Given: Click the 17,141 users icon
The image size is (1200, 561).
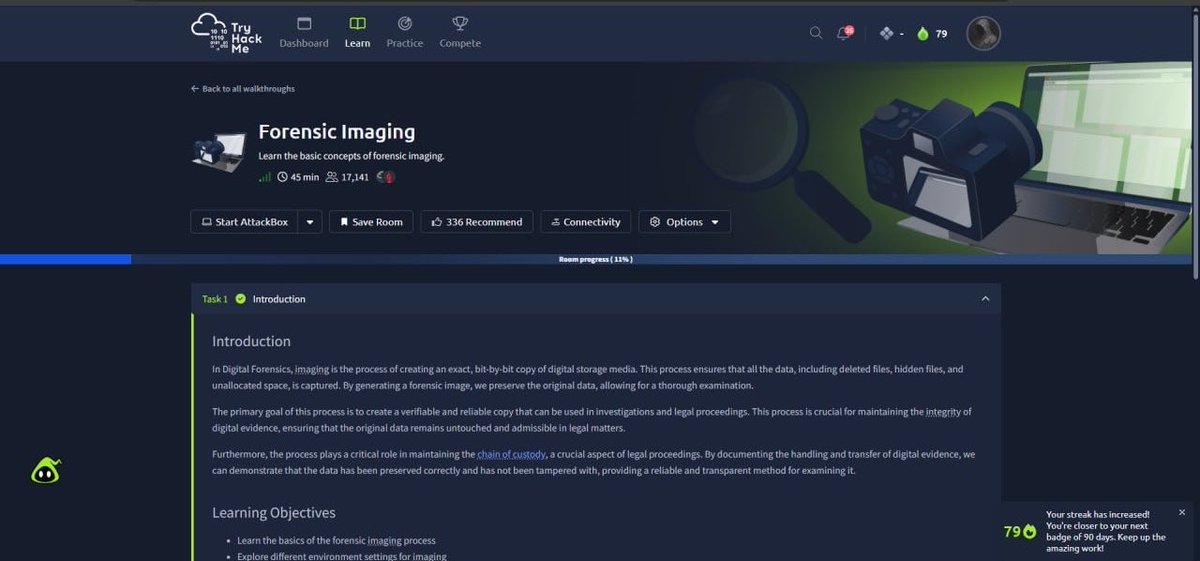Looking at the screenshot, I should click(332, 177).
